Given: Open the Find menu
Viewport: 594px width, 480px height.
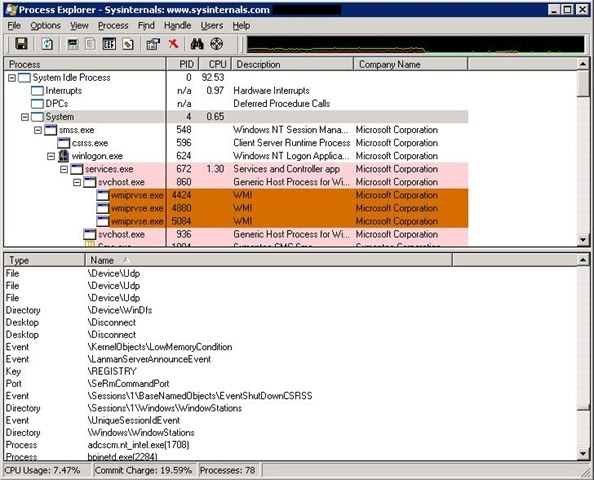Looking at the screenshot, I should click(146, 25).
